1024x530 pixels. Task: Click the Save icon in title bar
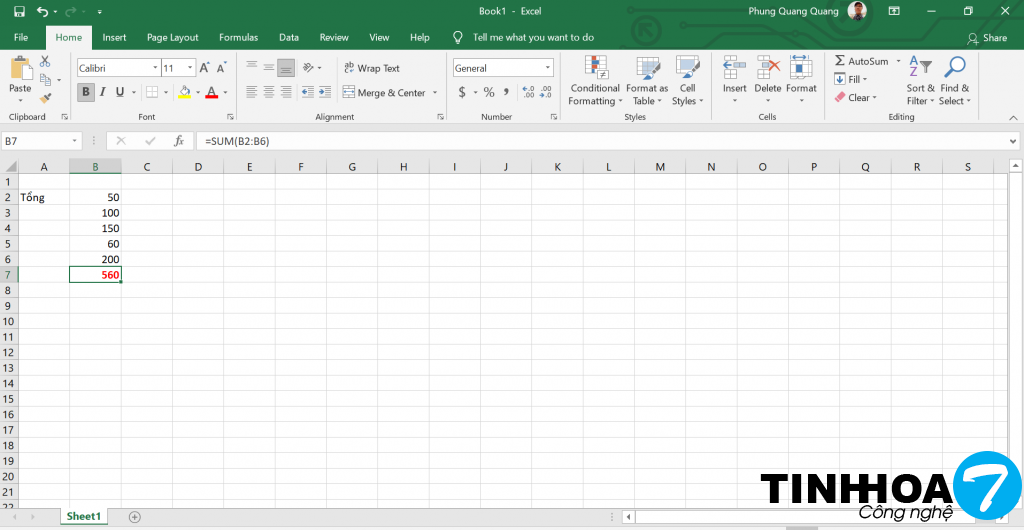(19, 11)
